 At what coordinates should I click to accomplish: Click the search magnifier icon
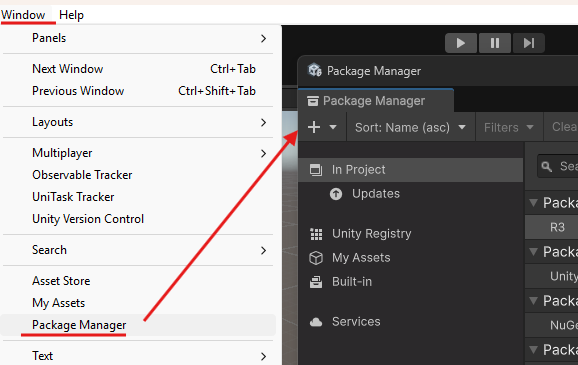[x=547, y=167]
